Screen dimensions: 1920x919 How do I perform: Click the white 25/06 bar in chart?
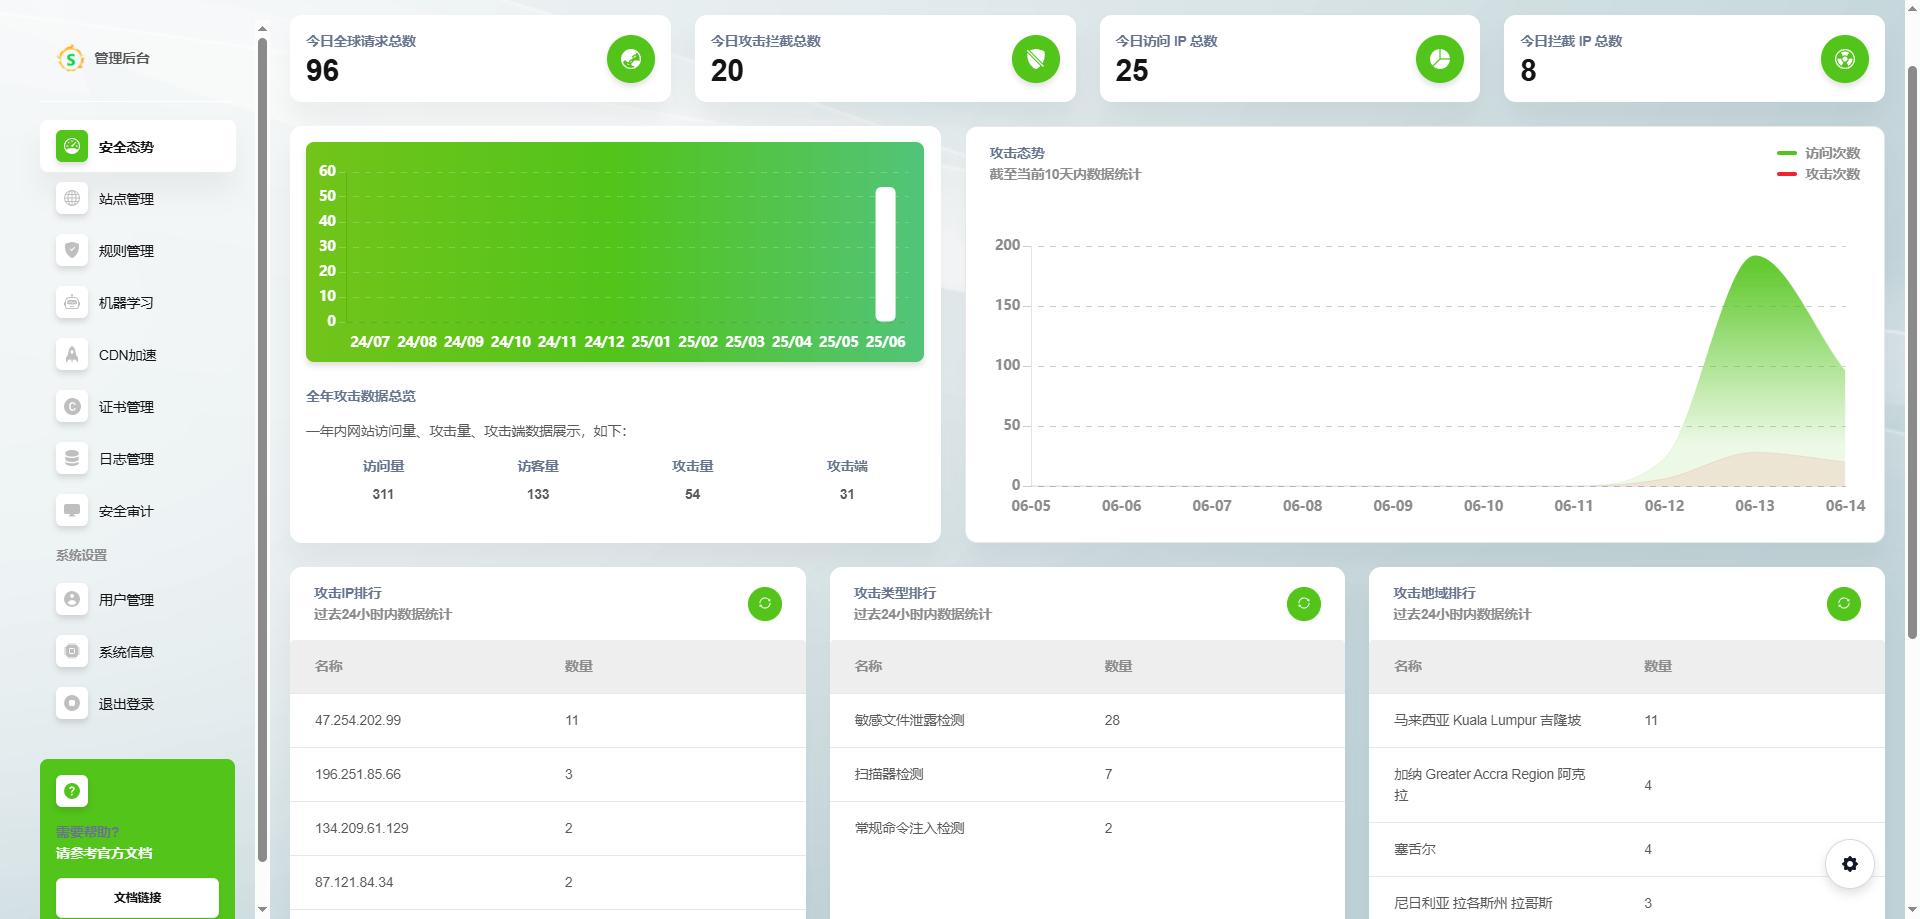pos(885,254)
